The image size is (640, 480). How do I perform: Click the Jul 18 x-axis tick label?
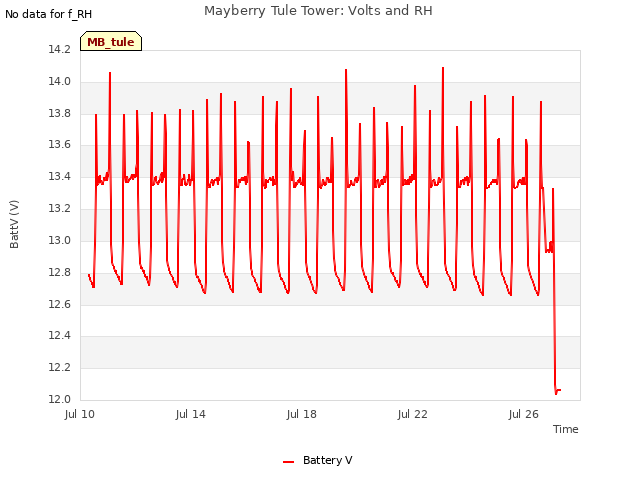(x=302, y=414)
